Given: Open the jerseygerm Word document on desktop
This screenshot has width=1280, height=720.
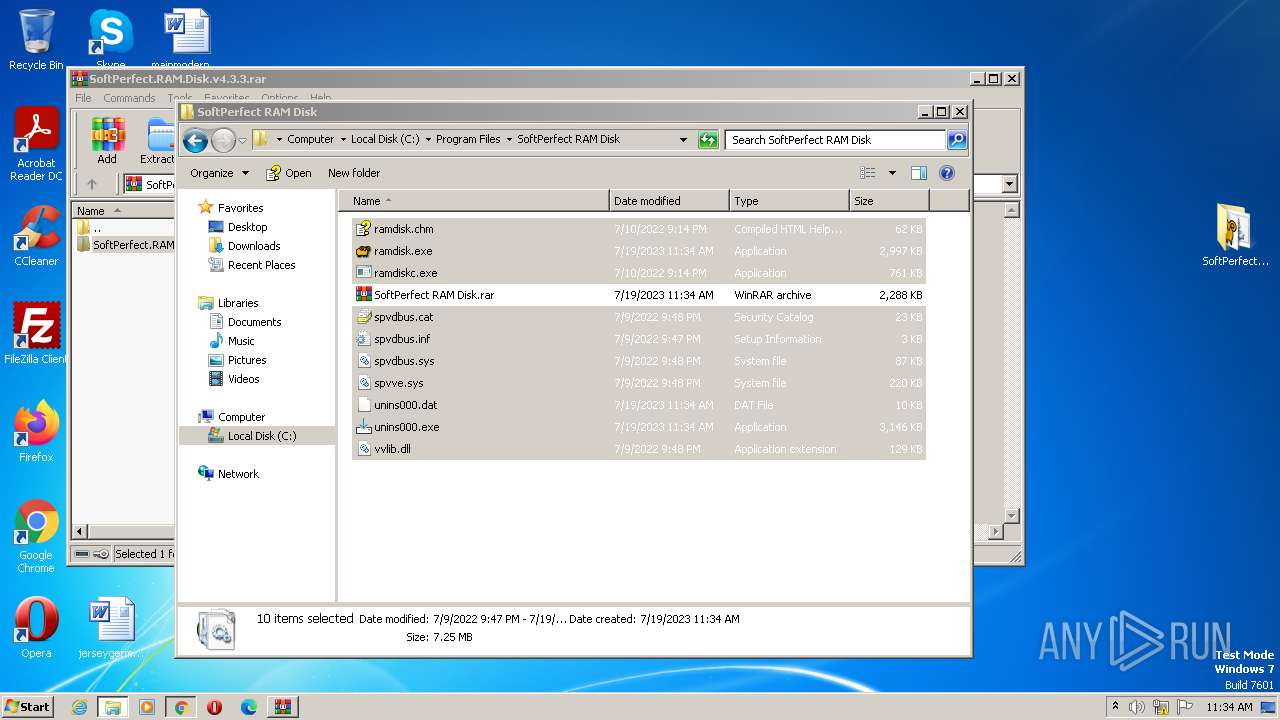Looking at the screenshot, I should pyautogui.click(x=110, y=627).
